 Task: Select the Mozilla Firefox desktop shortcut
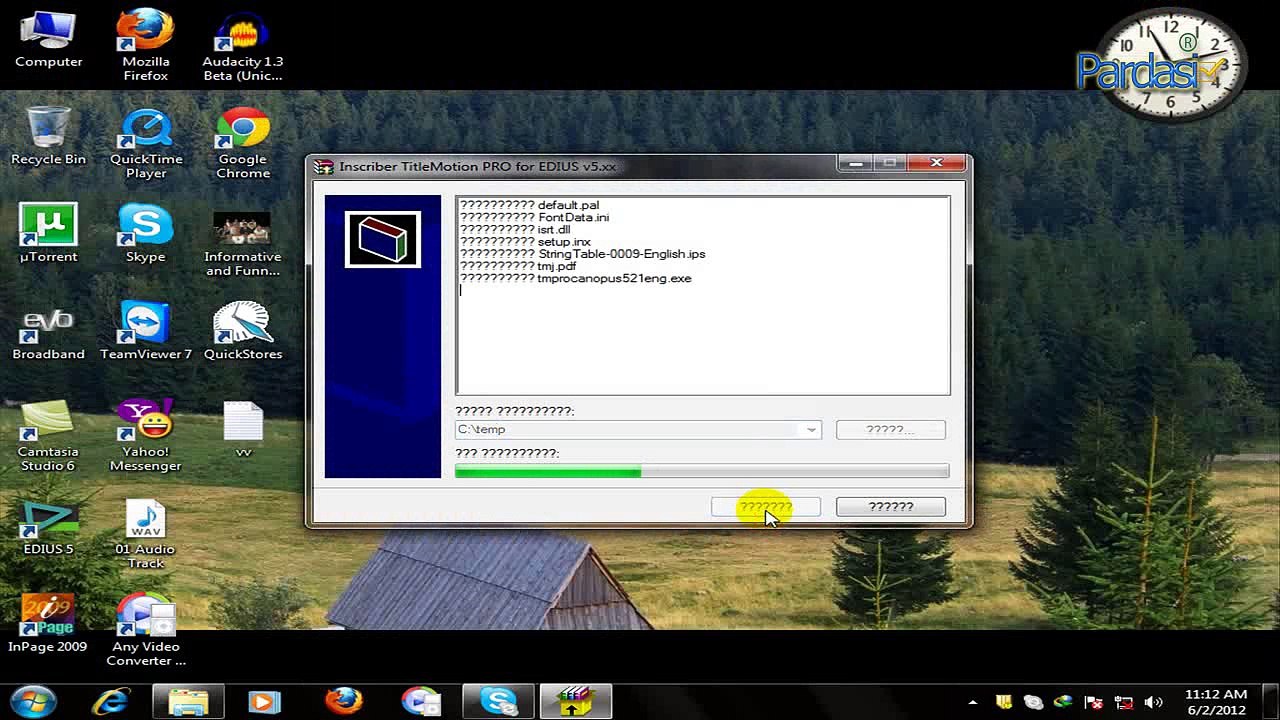pos(145,45)
